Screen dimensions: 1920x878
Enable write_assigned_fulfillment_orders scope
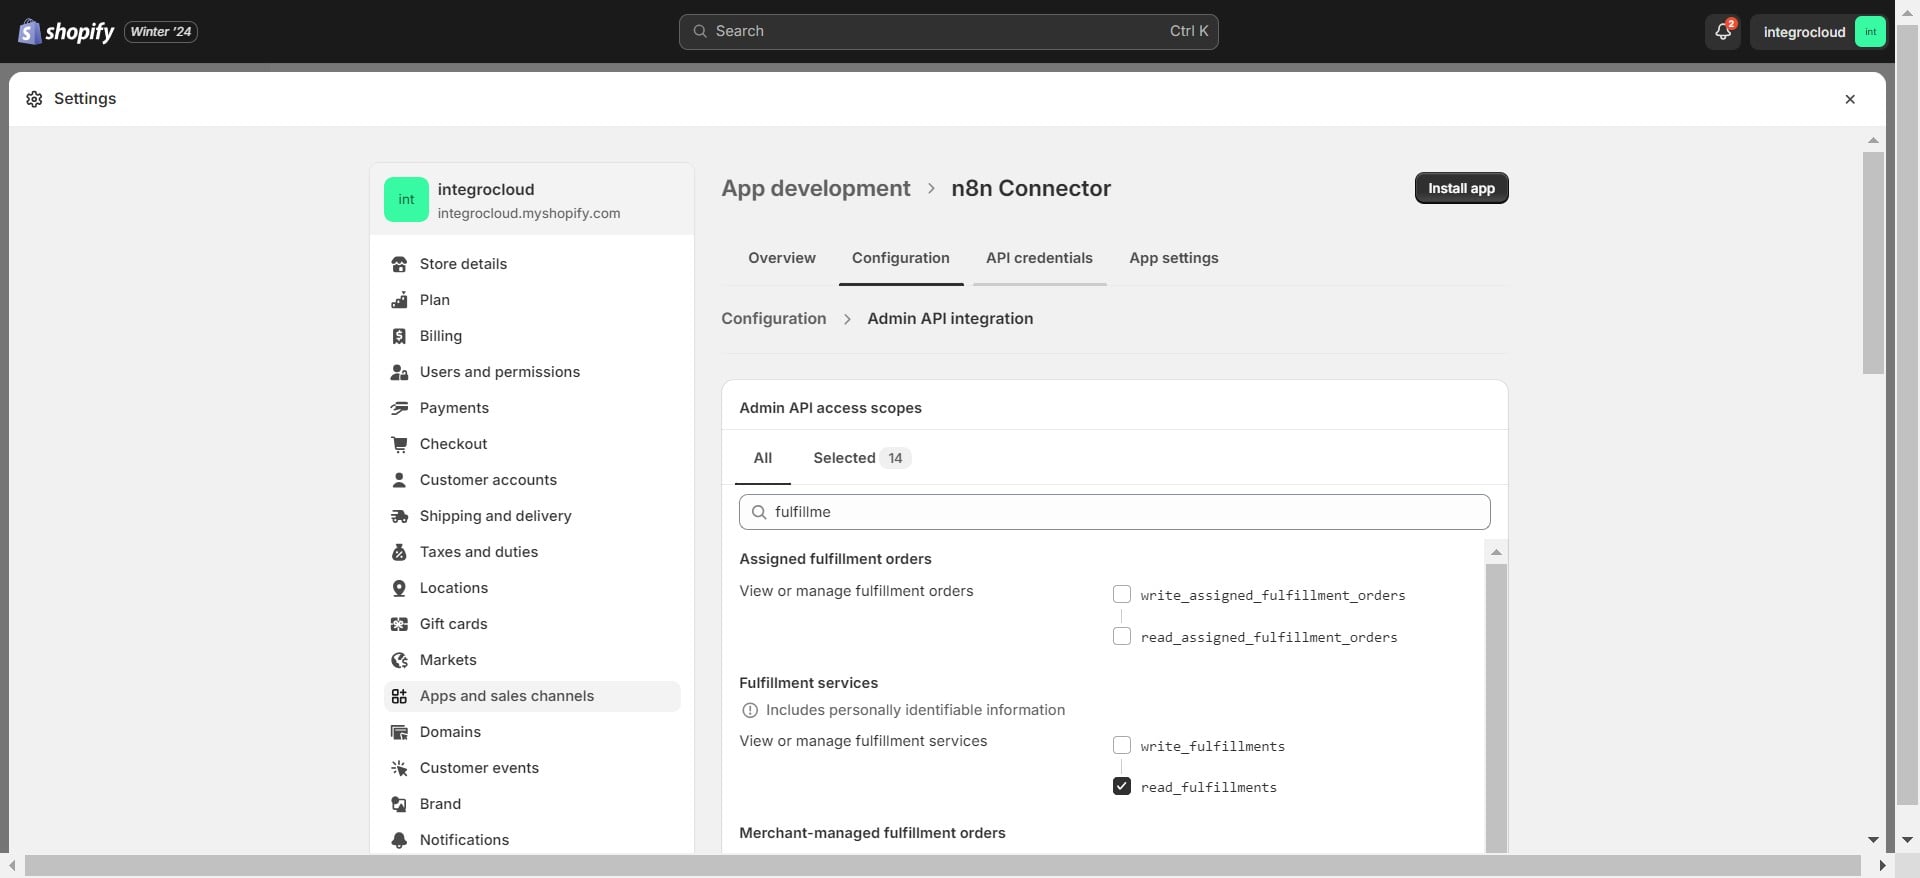[1122, 594]
